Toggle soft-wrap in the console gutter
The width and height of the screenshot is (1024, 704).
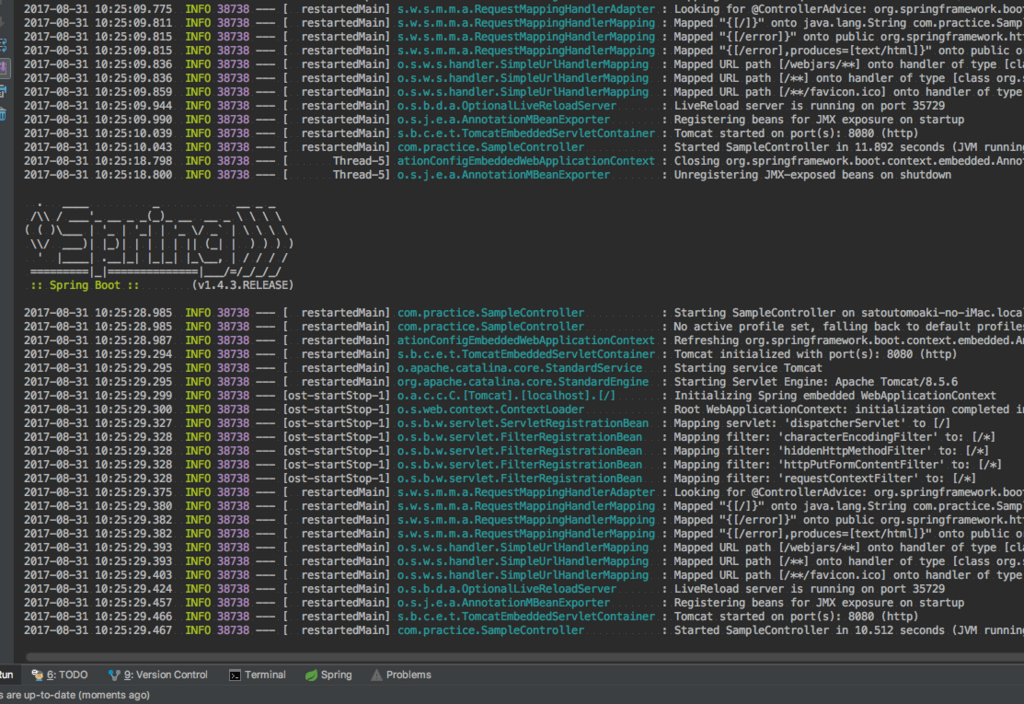click(3, 45)
